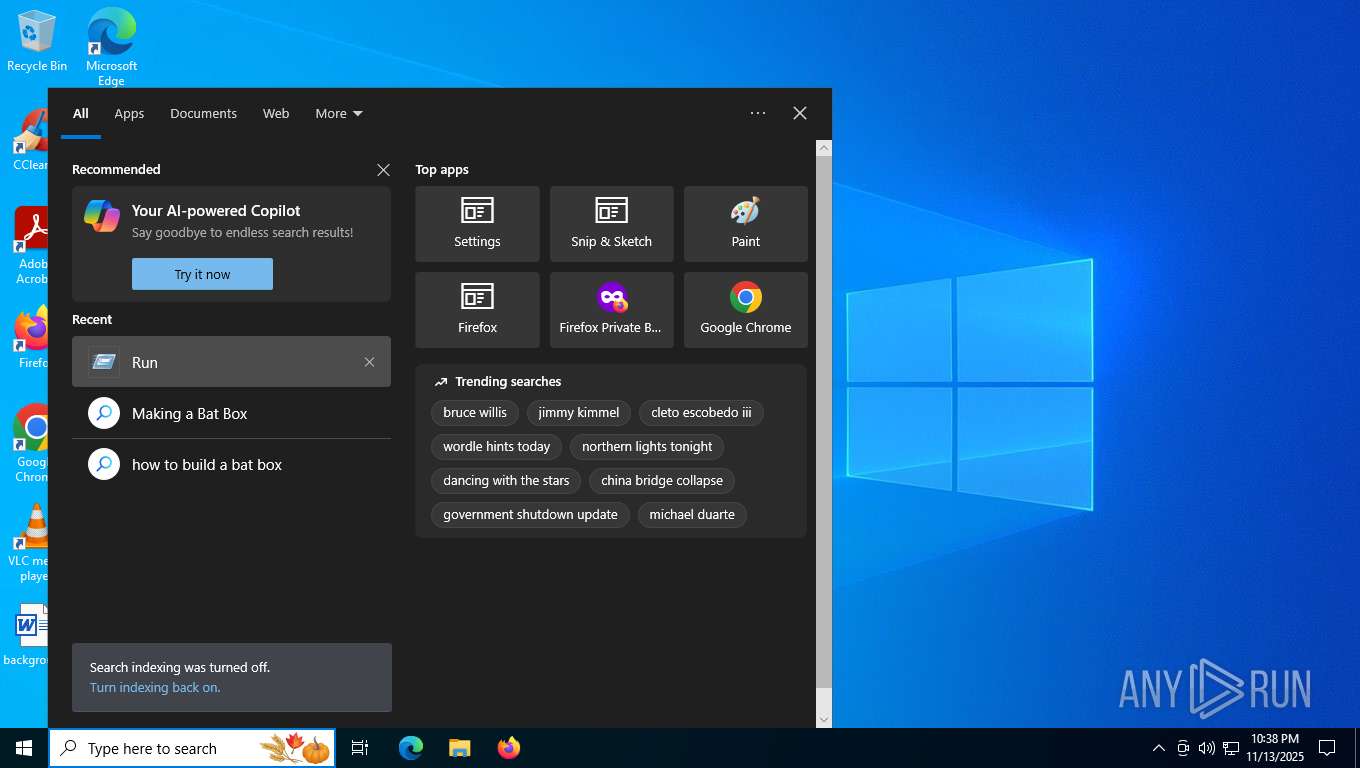Close the search panel

800,113
